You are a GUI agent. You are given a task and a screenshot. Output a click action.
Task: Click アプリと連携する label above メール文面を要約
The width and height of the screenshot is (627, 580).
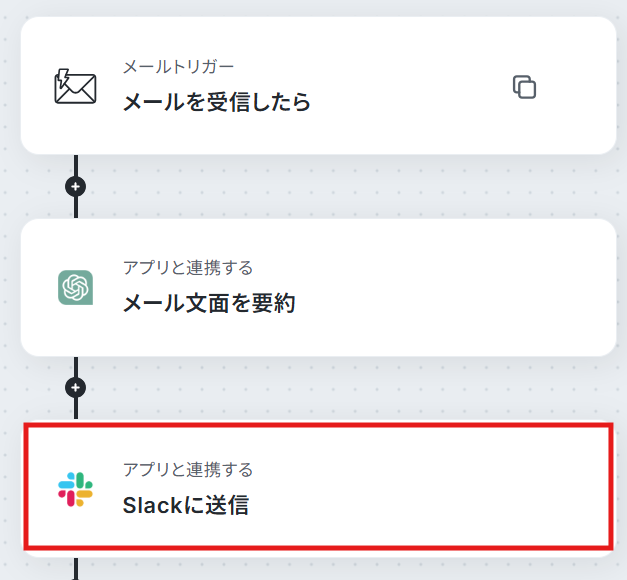coord(188,268)
